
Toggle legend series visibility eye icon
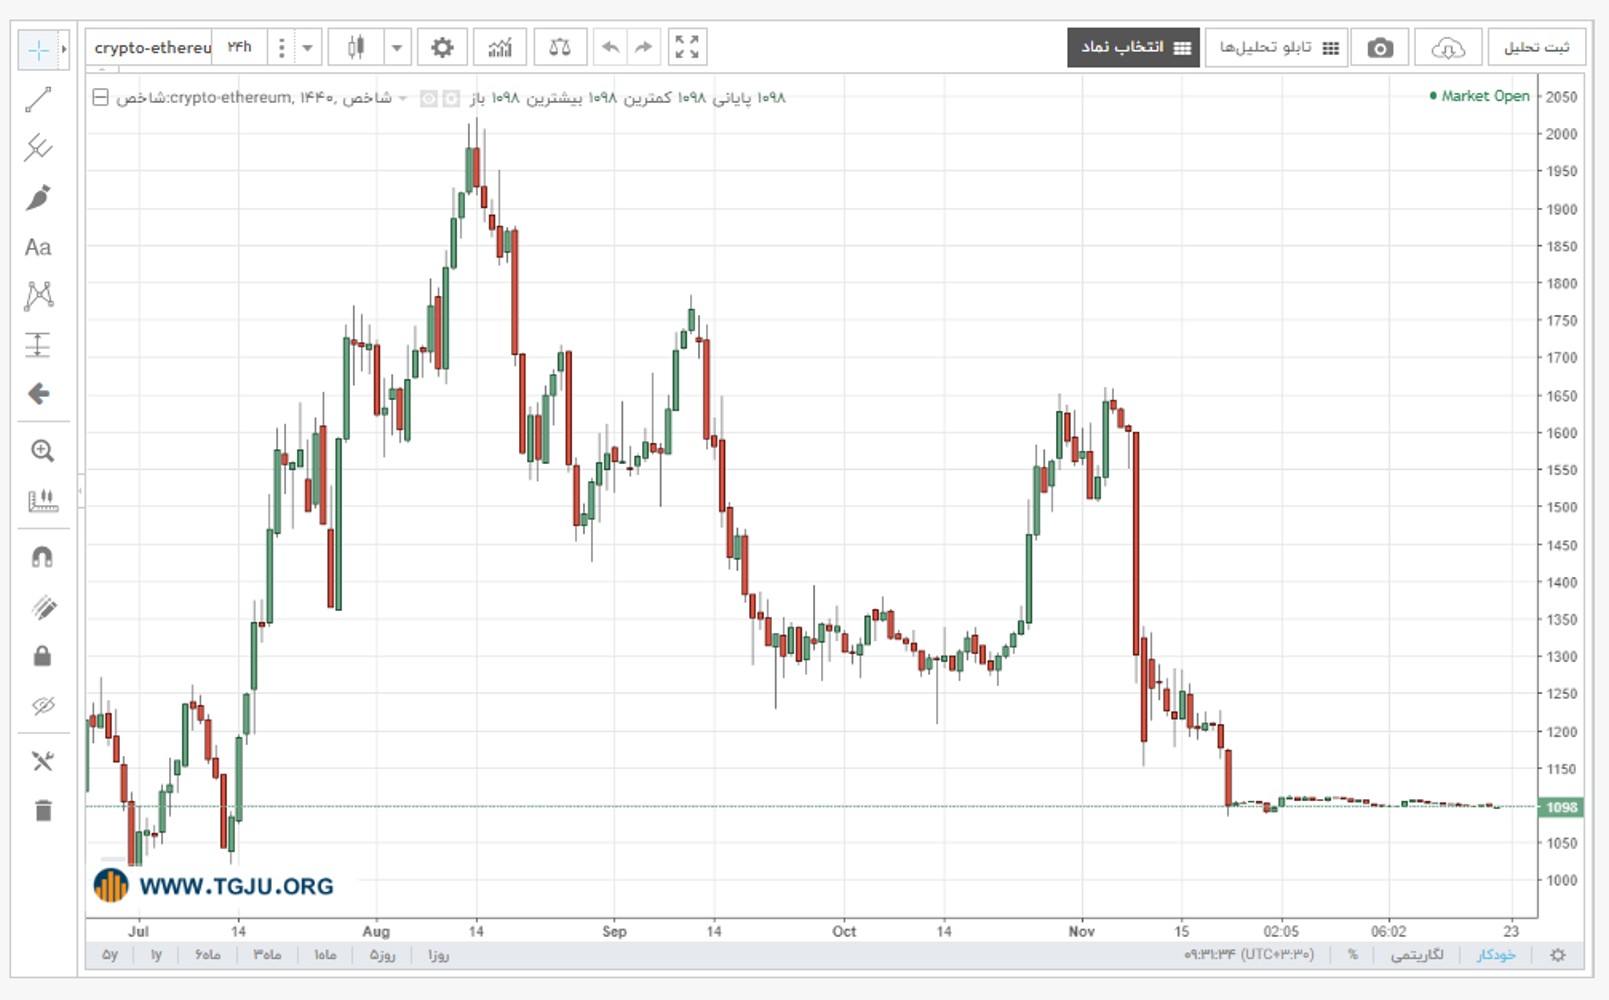point(428,98)
